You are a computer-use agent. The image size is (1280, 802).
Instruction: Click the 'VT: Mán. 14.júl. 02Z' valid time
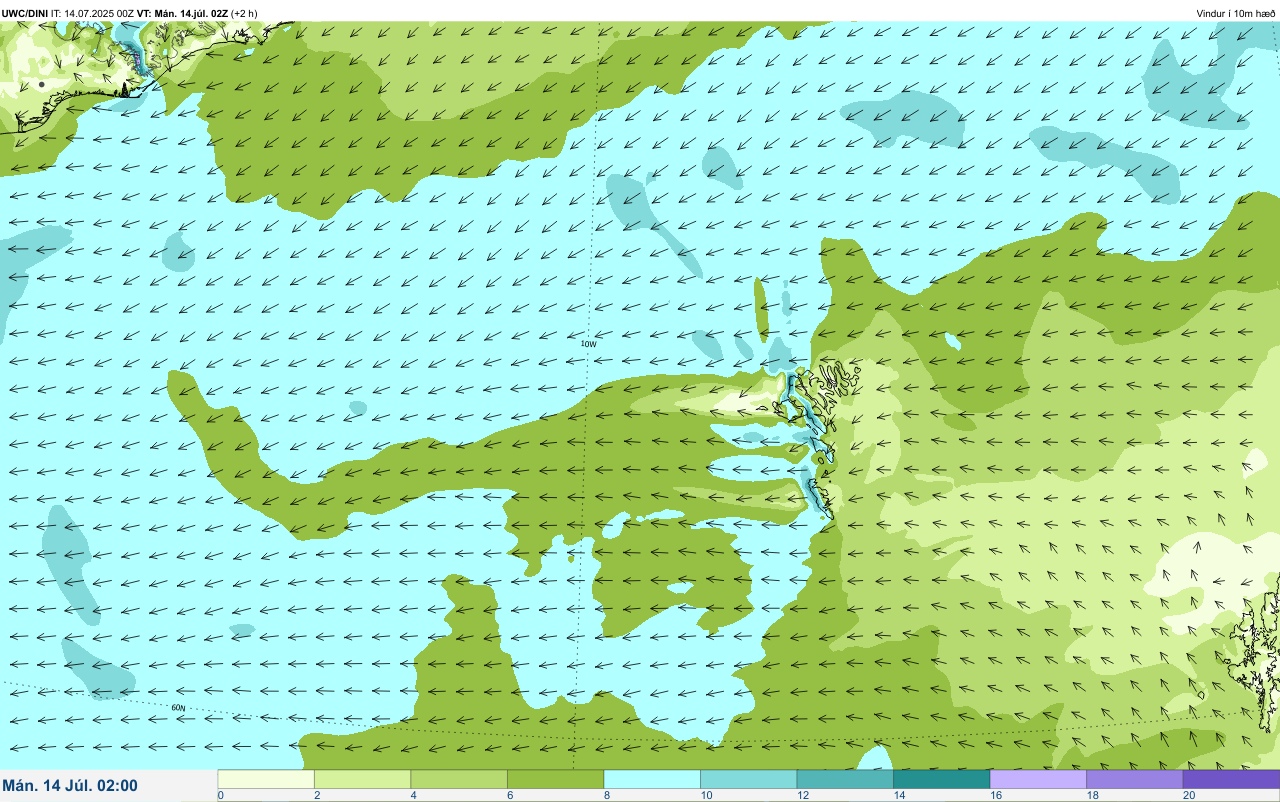[183, 13]
